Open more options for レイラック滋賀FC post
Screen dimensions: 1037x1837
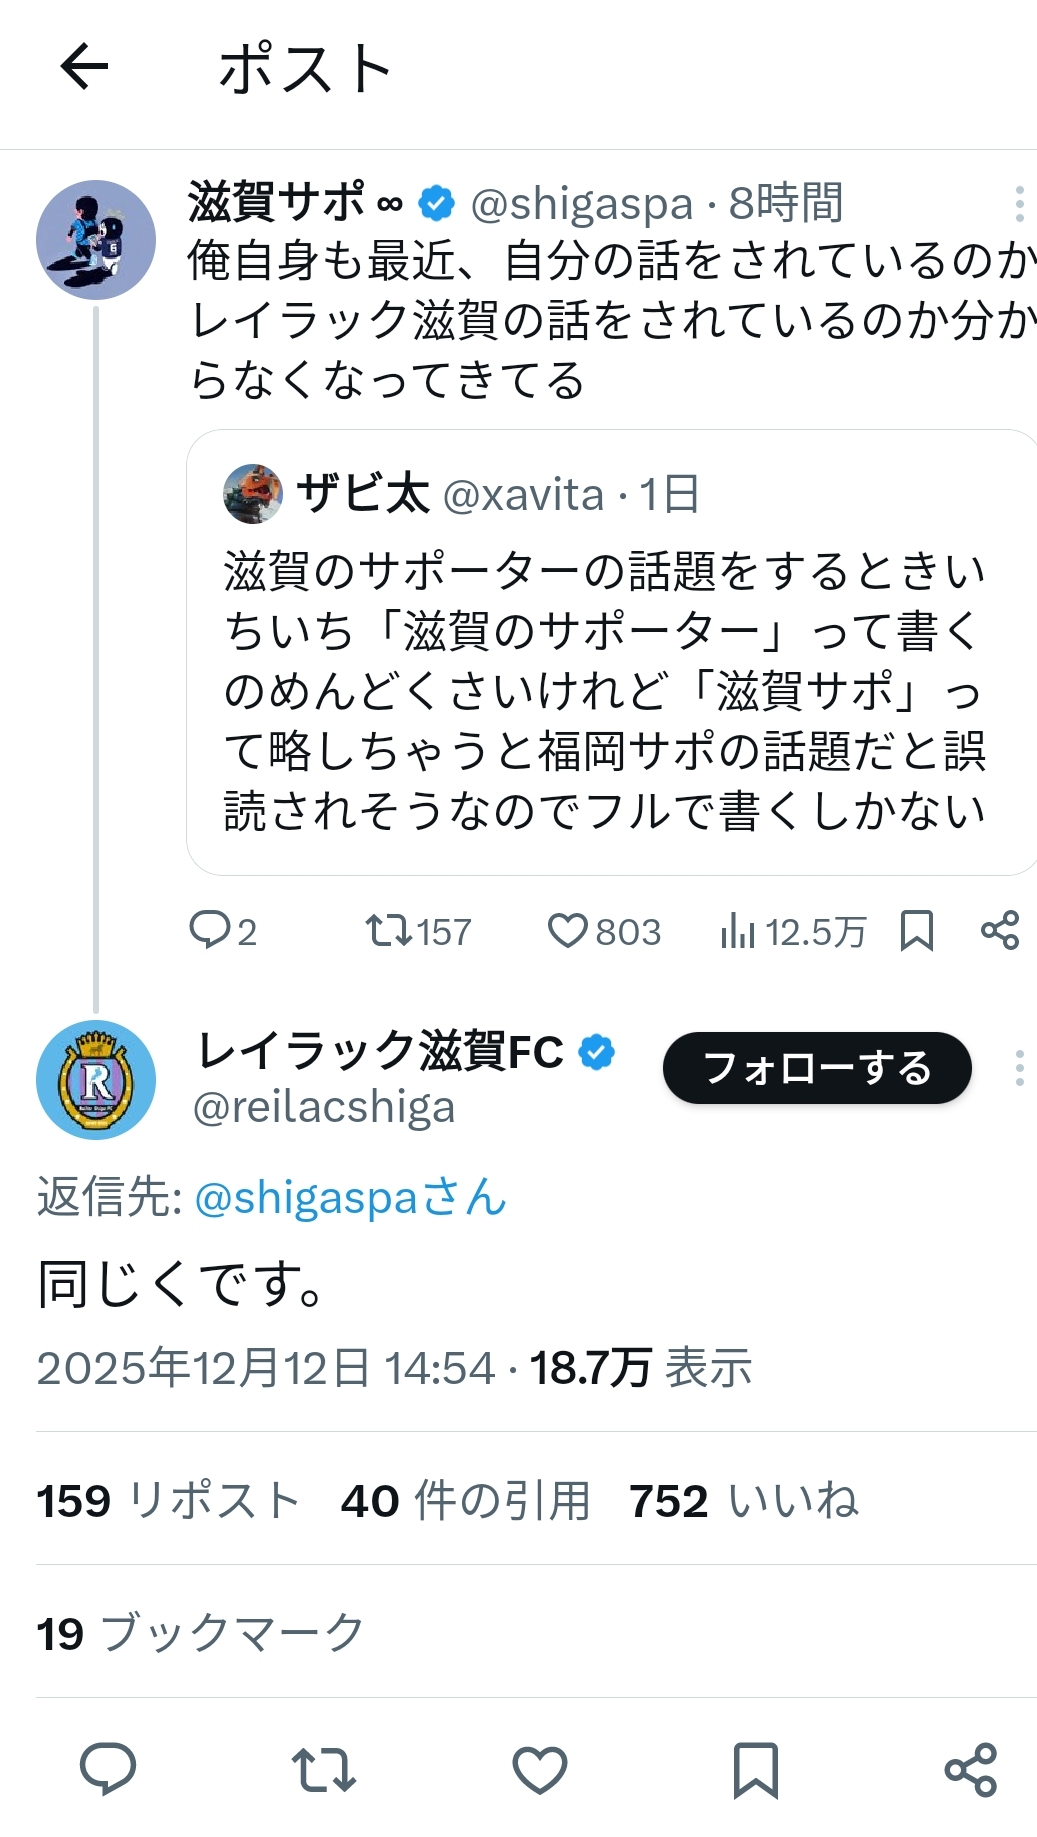point(1018,1068)
